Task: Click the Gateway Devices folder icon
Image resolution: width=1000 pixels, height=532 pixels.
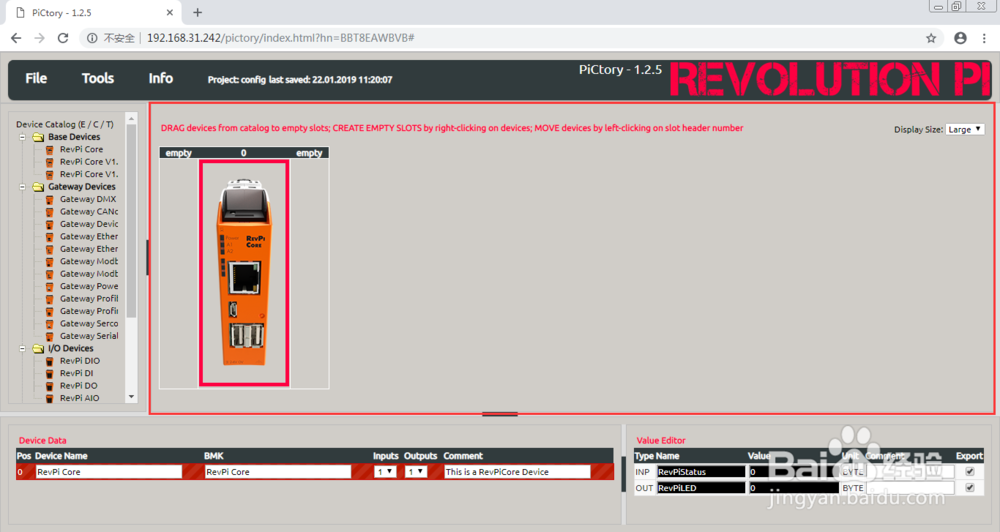Action: pyautogui.click(x=38, y=187)
